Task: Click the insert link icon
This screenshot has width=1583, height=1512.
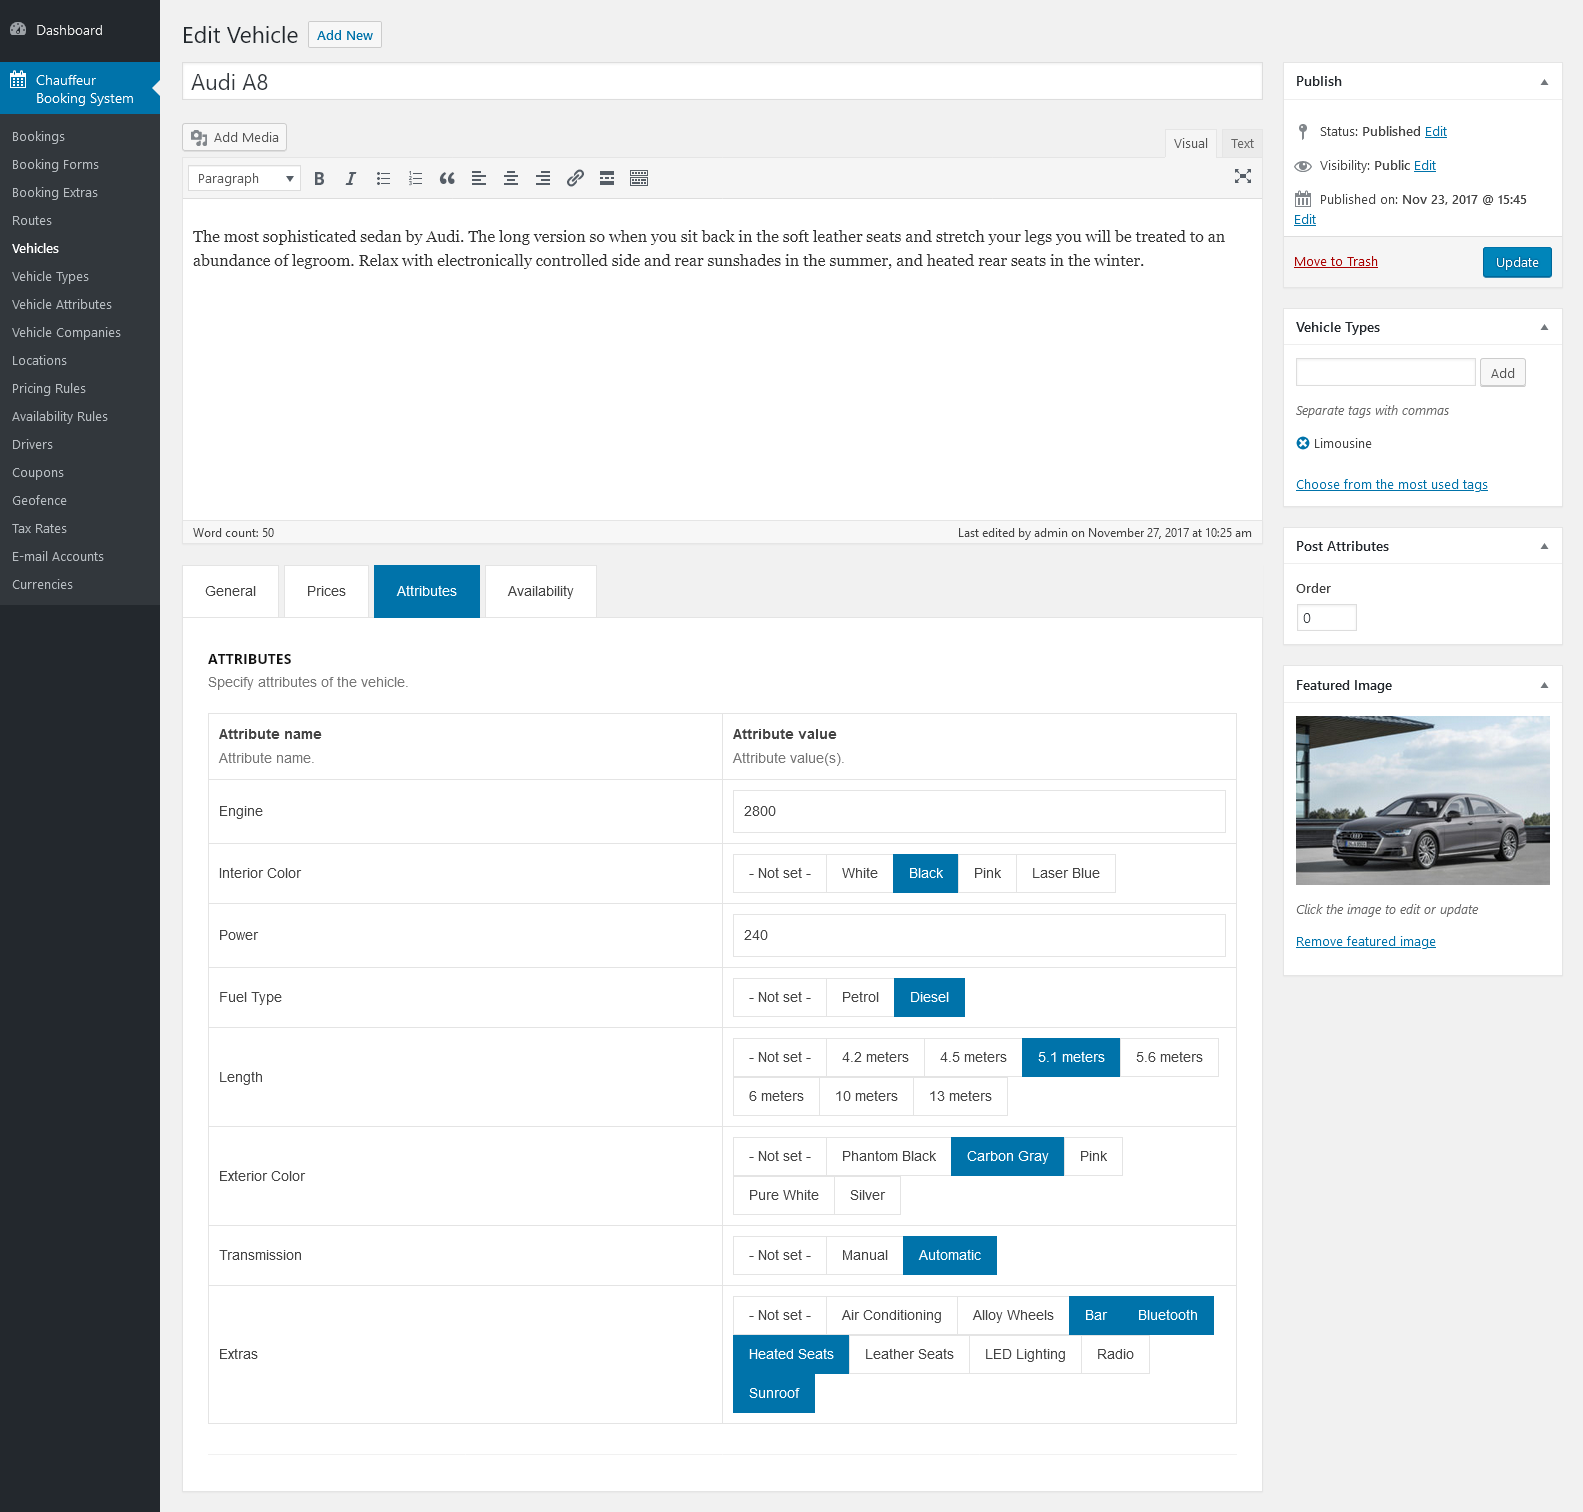Action: [575, 179]
